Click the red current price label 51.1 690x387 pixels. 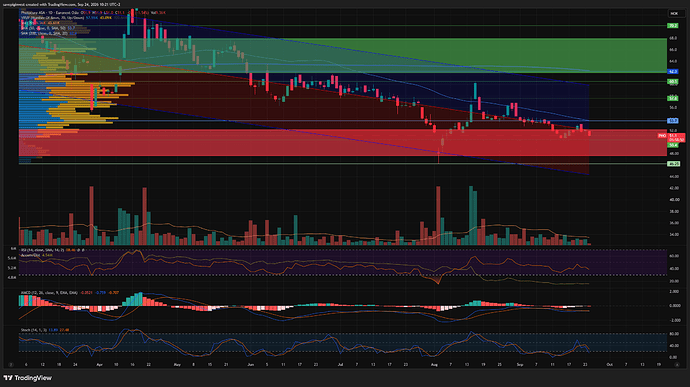(x=676, y=137)
